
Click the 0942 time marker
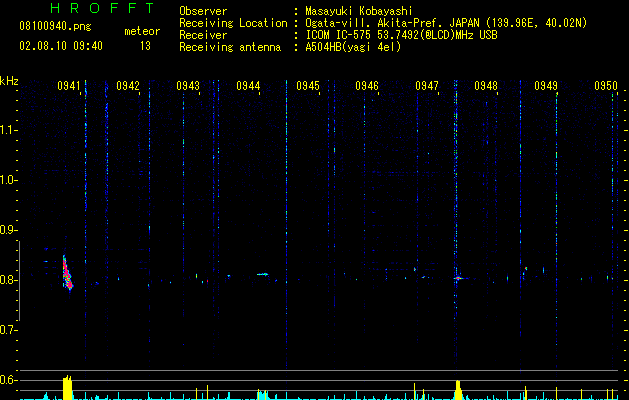128,86
